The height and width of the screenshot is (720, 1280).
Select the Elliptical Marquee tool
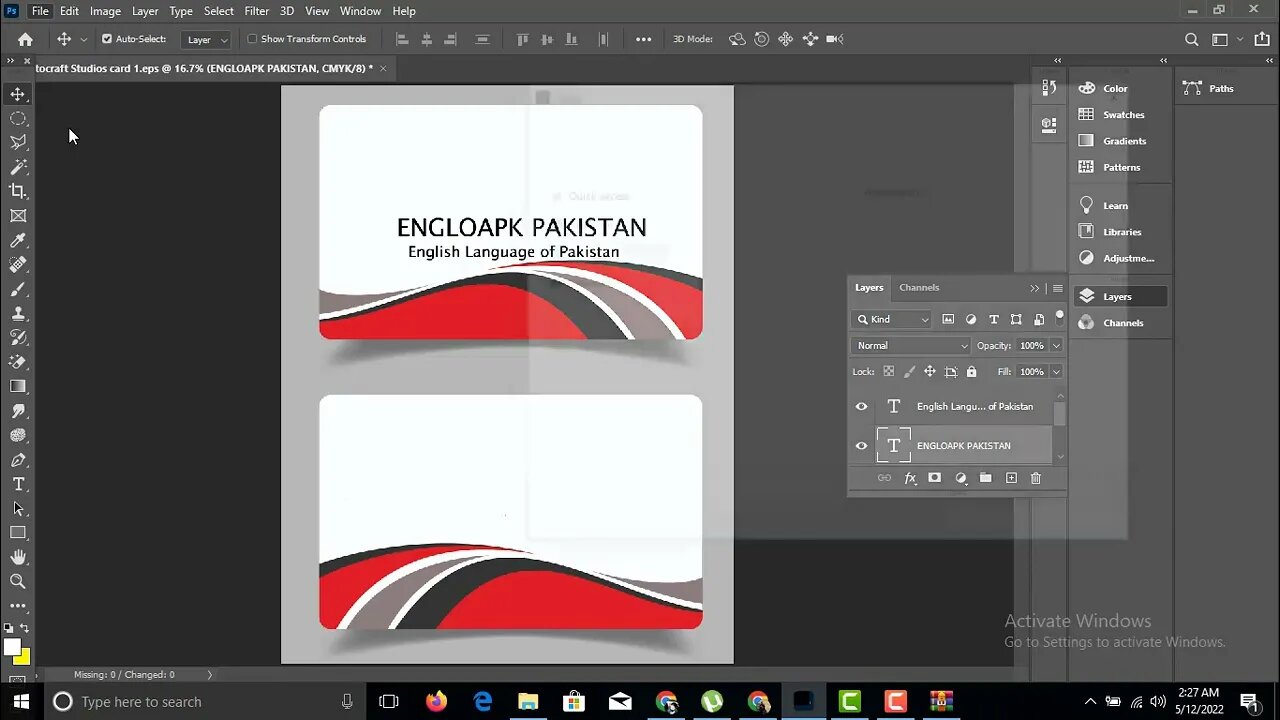point(18,118)
